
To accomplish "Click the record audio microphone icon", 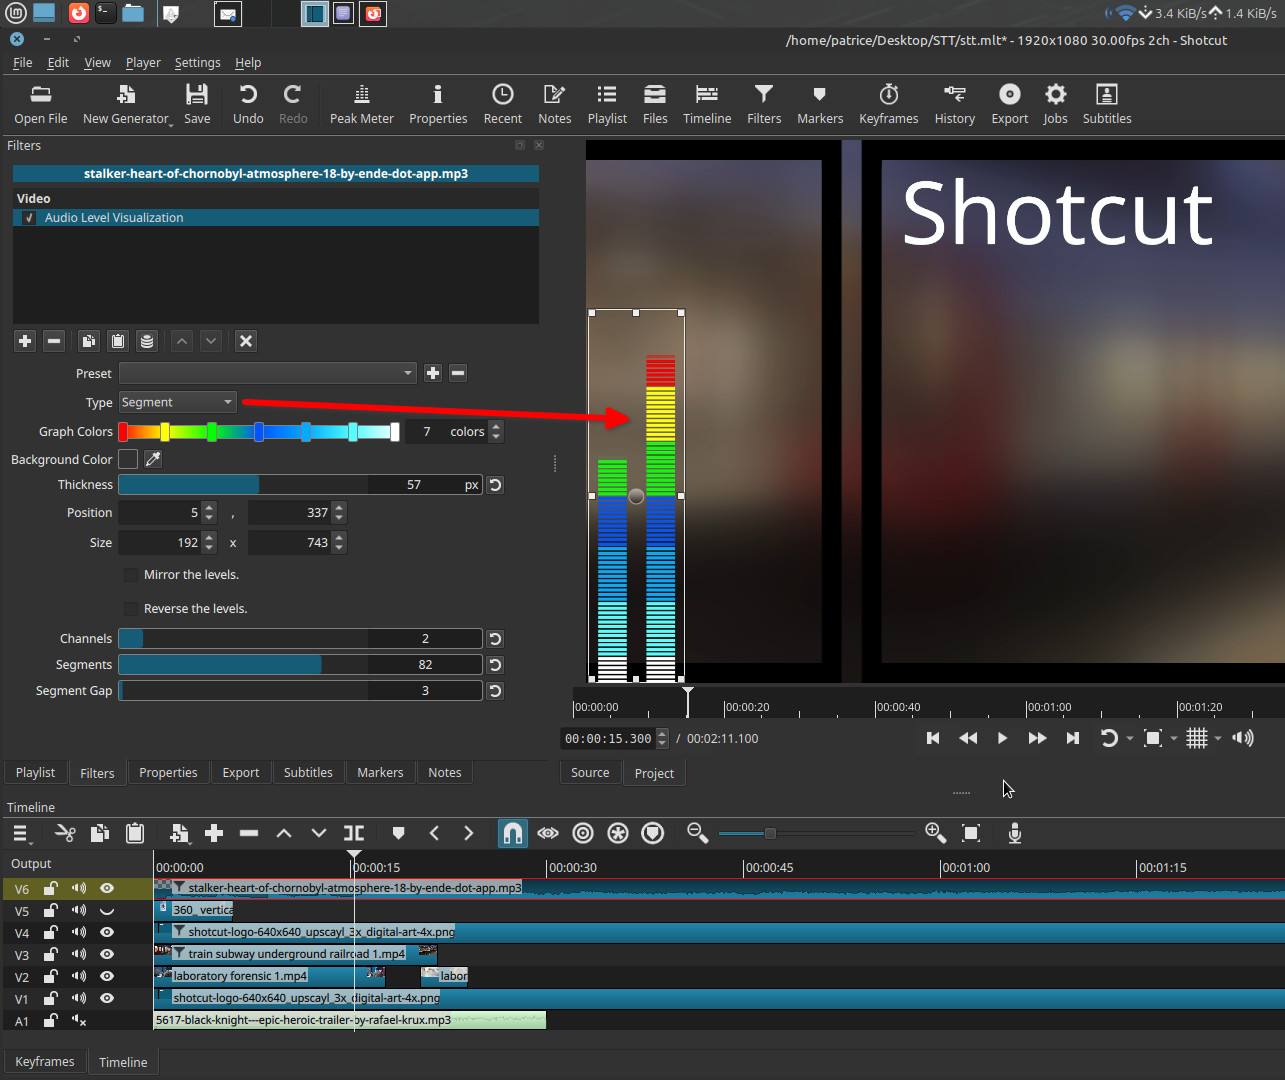I will (x=1014, y=833).
